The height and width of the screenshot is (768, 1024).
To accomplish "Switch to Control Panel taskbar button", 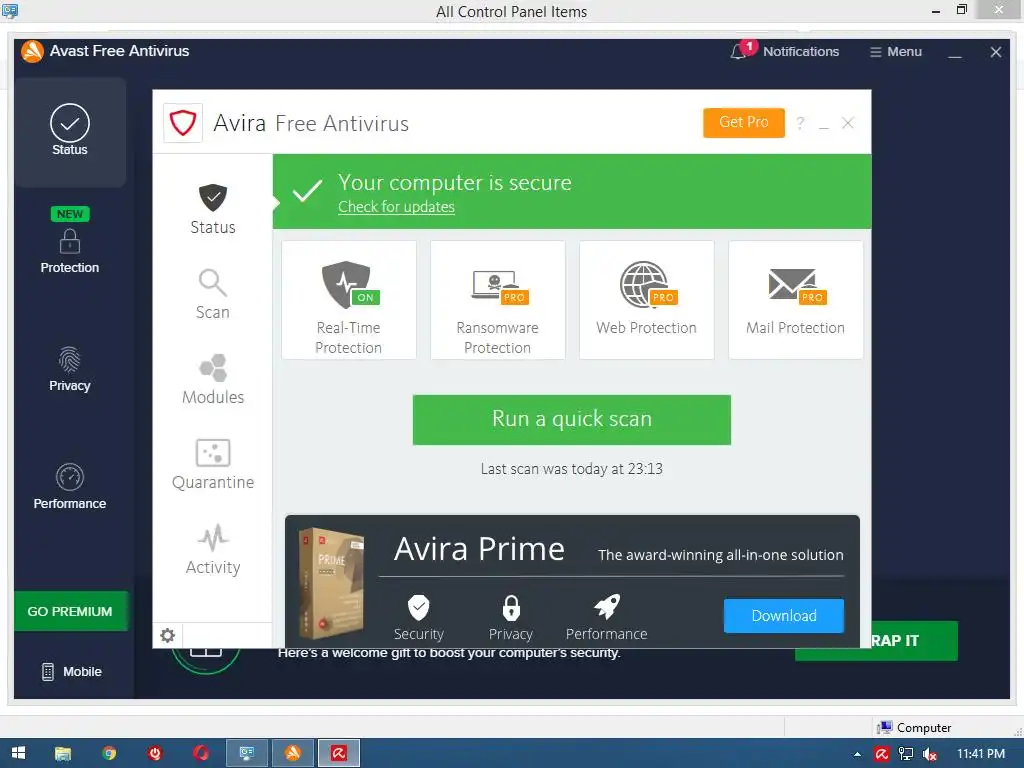I will click(247, 753).
